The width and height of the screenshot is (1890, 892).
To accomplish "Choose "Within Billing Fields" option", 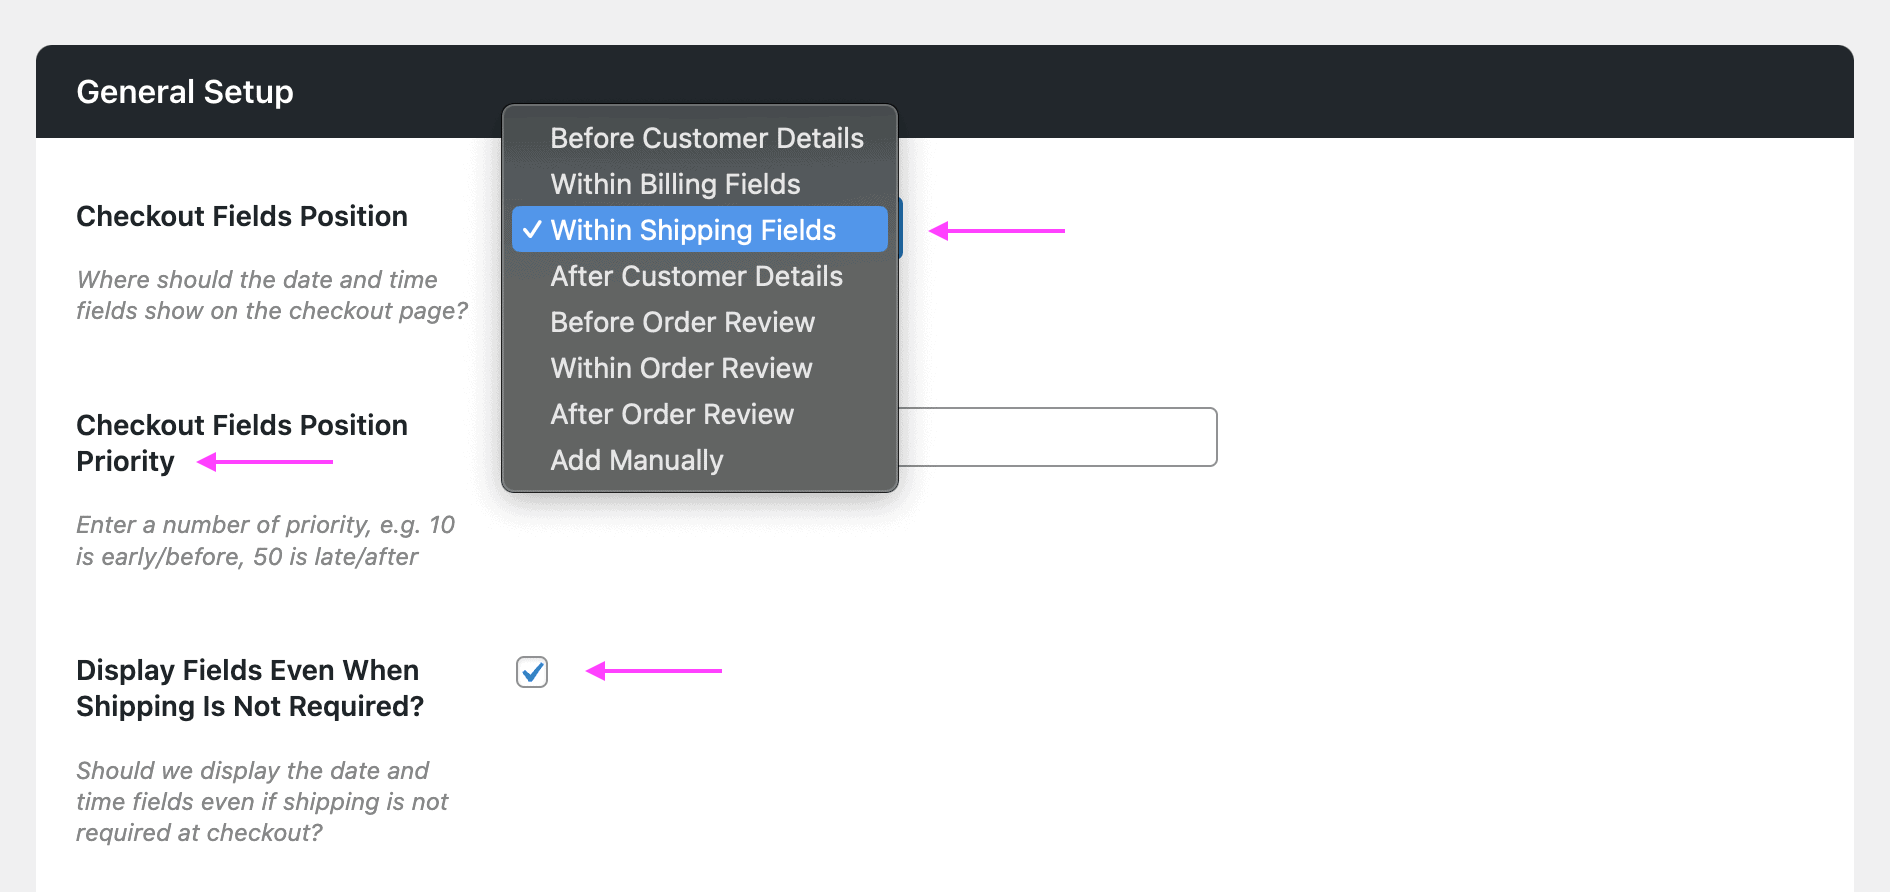I will [674, 184].
